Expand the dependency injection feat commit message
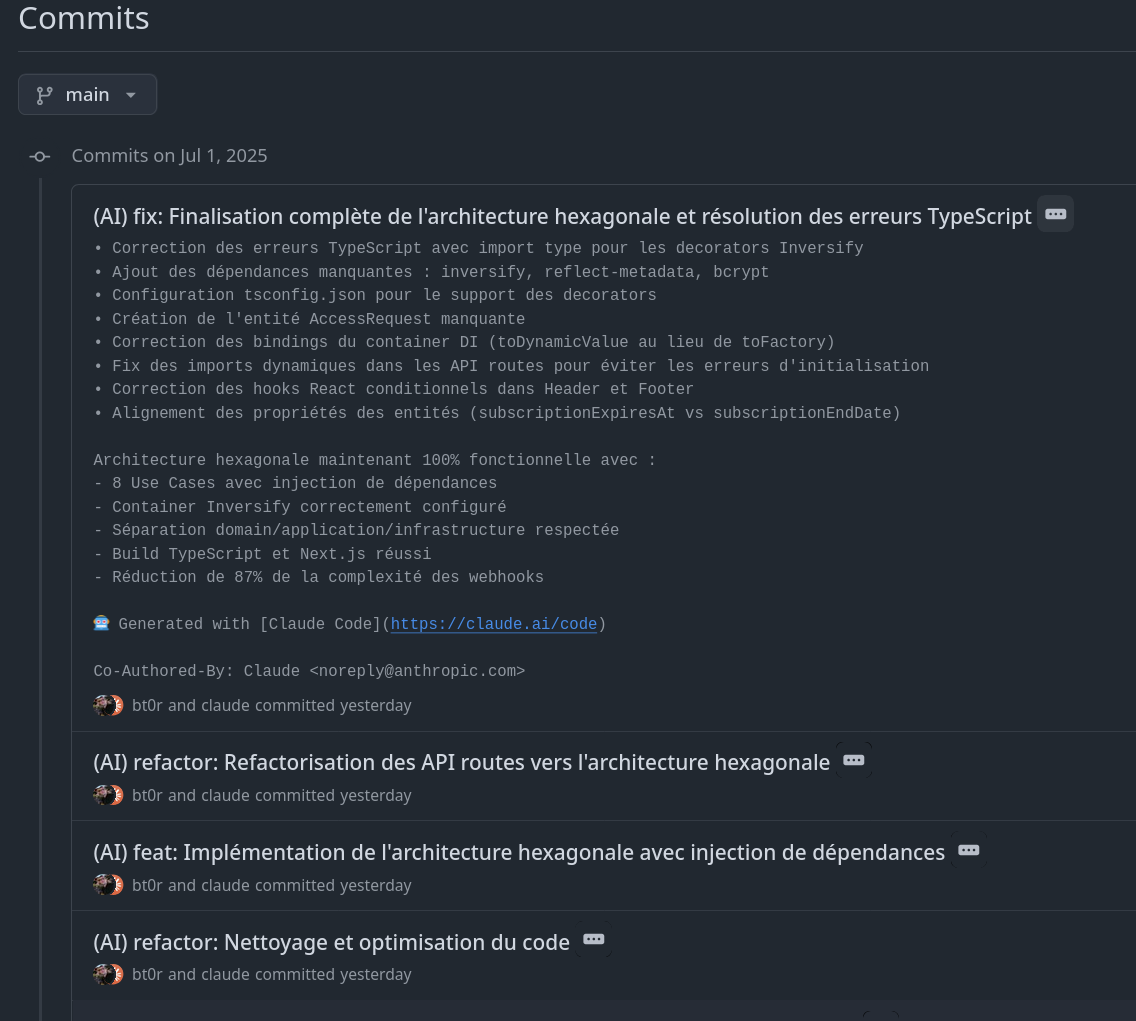This screenshot has width=1136, height=1021. 969,850
